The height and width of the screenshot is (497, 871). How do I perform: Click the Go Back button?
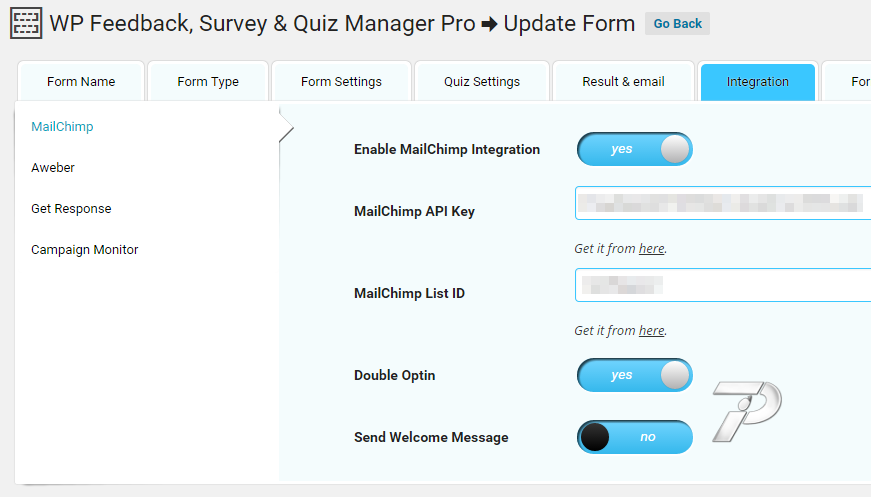click(x=677, y=24)
